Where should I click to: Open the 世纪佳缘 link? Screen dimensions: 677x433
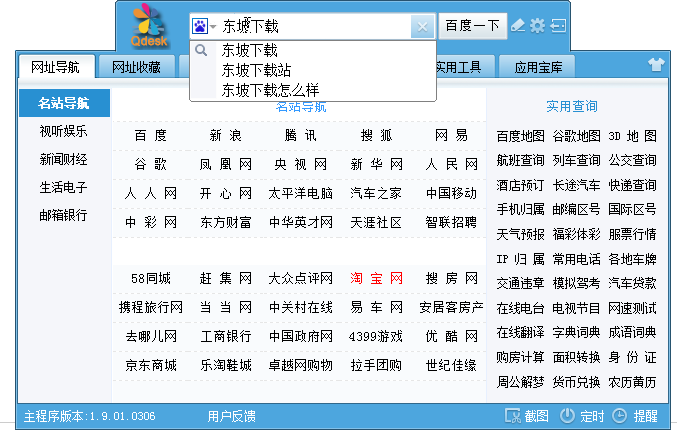[451, 366]
